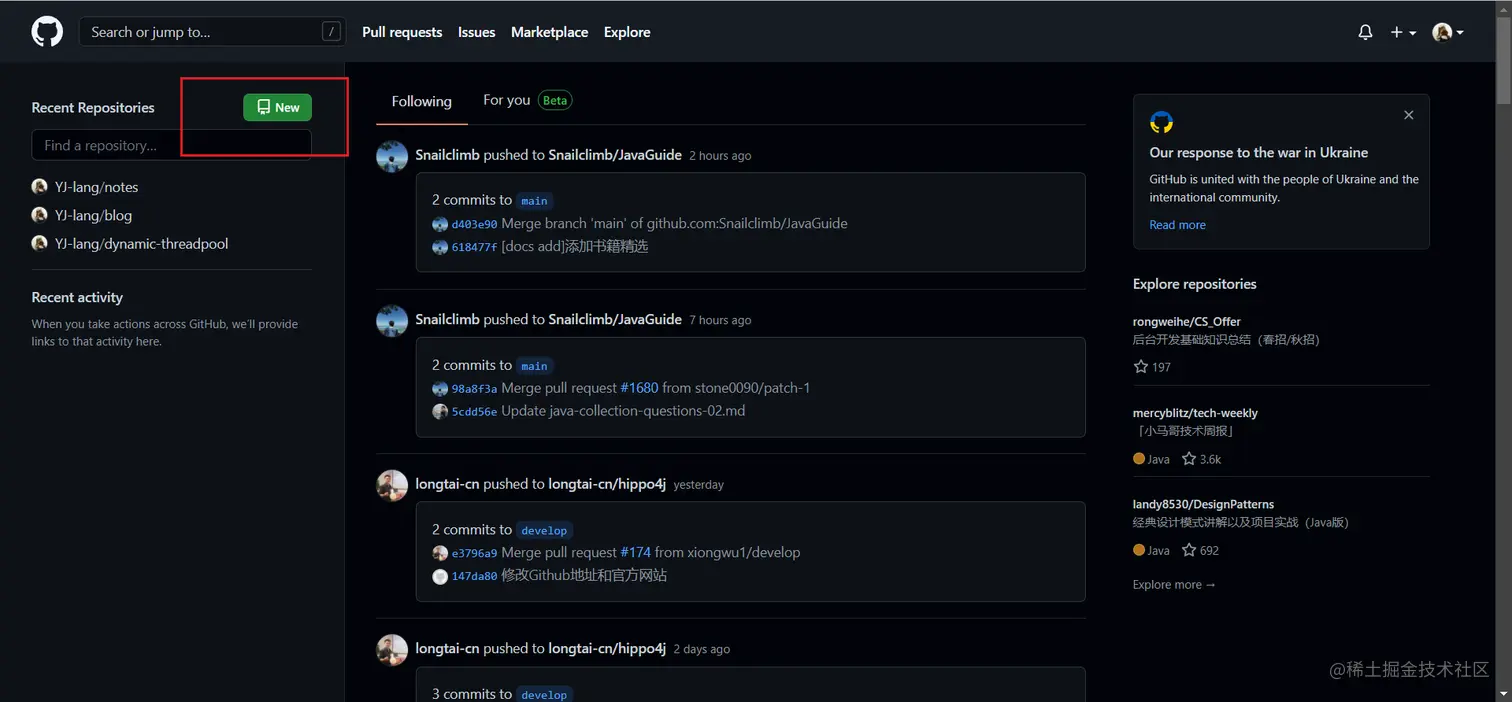Dismiss the Ukraine response notice
1512x702 pixels.
point(1408,115)
